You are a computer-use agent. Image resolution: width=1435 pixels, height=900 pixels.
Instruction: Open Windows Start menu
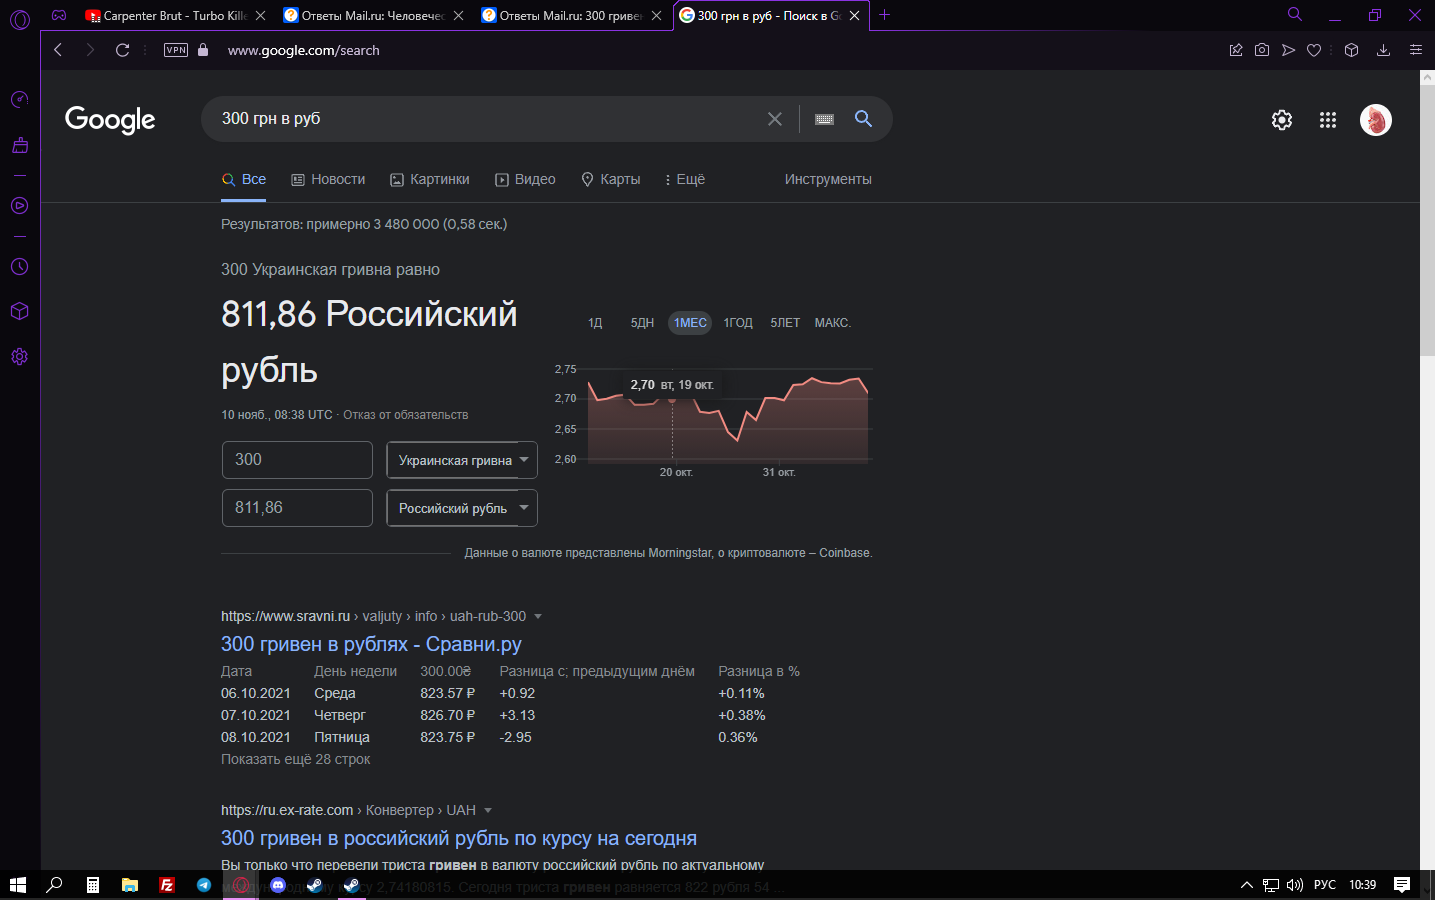pyautogui.click(x=18, y=885)
